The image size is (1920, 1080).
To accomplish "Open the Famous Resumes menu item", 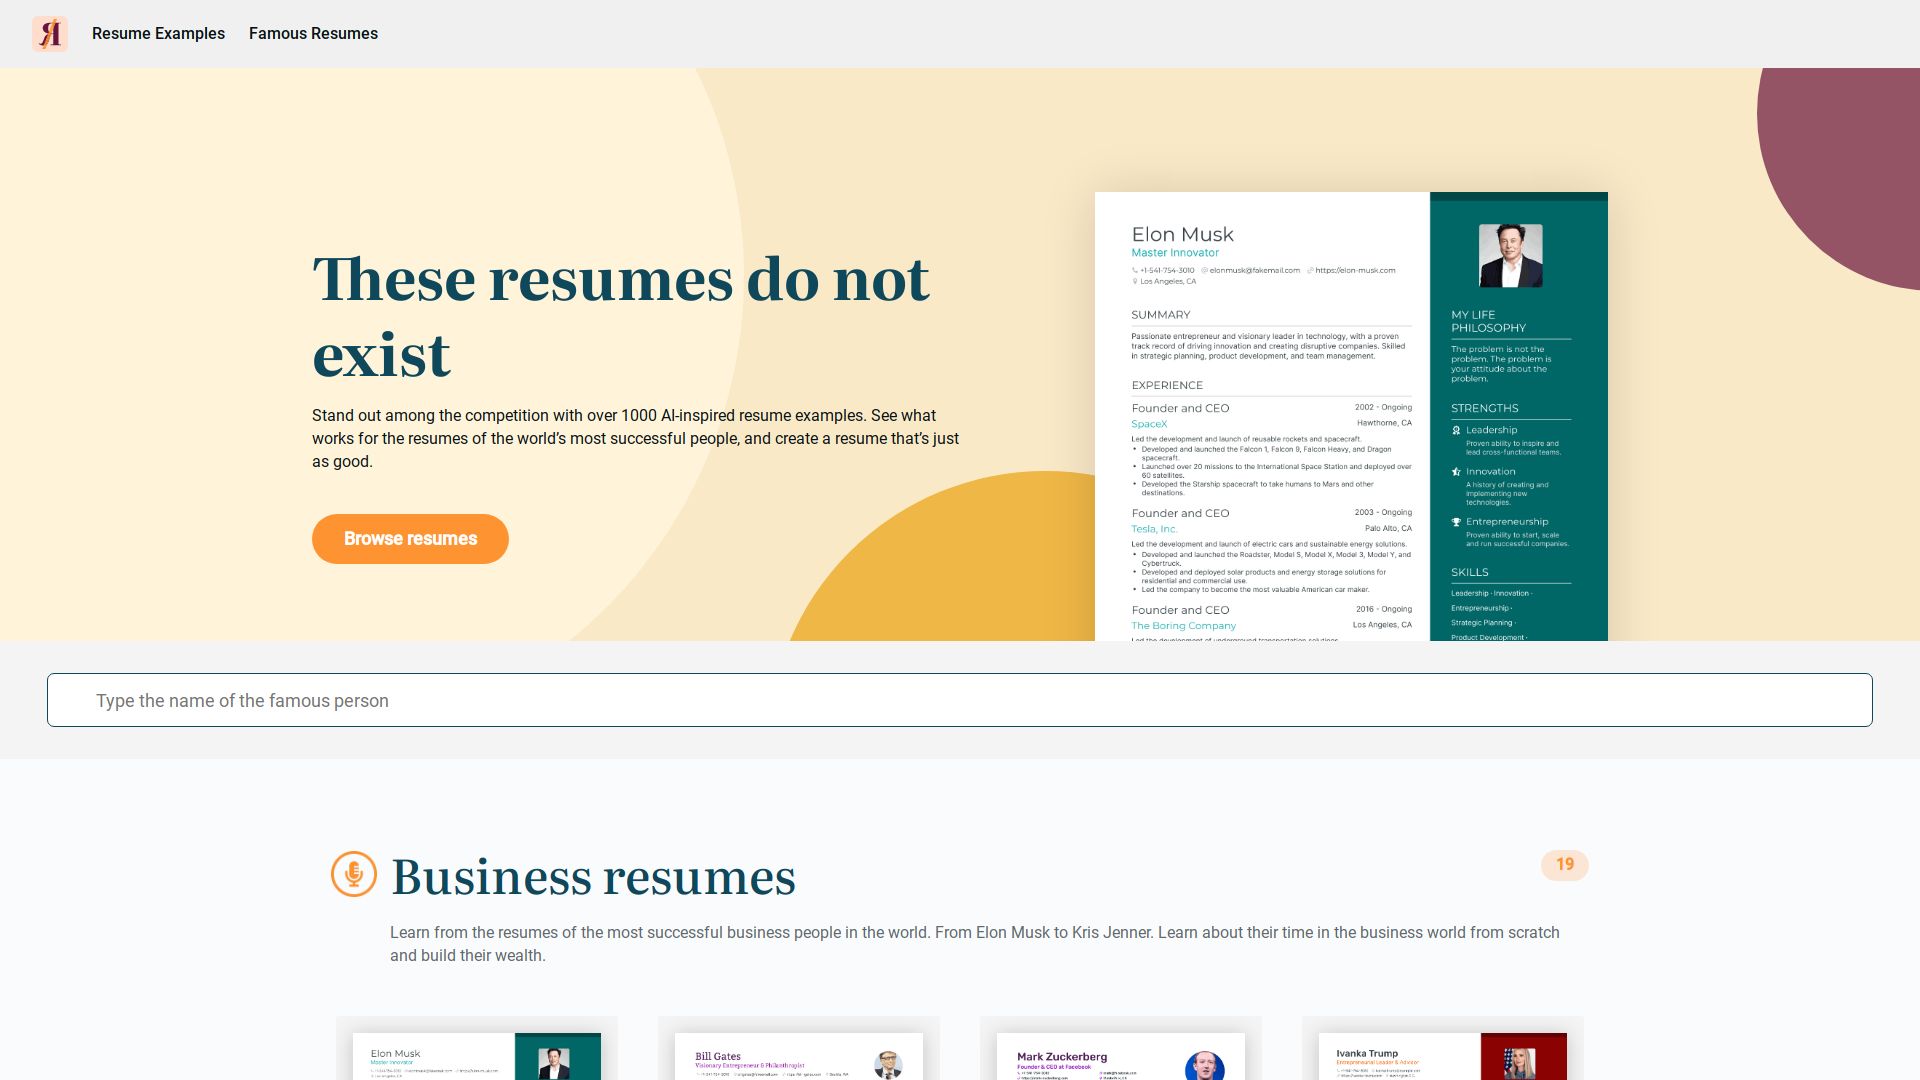I will pyautogui.click(x=313, y=34).
